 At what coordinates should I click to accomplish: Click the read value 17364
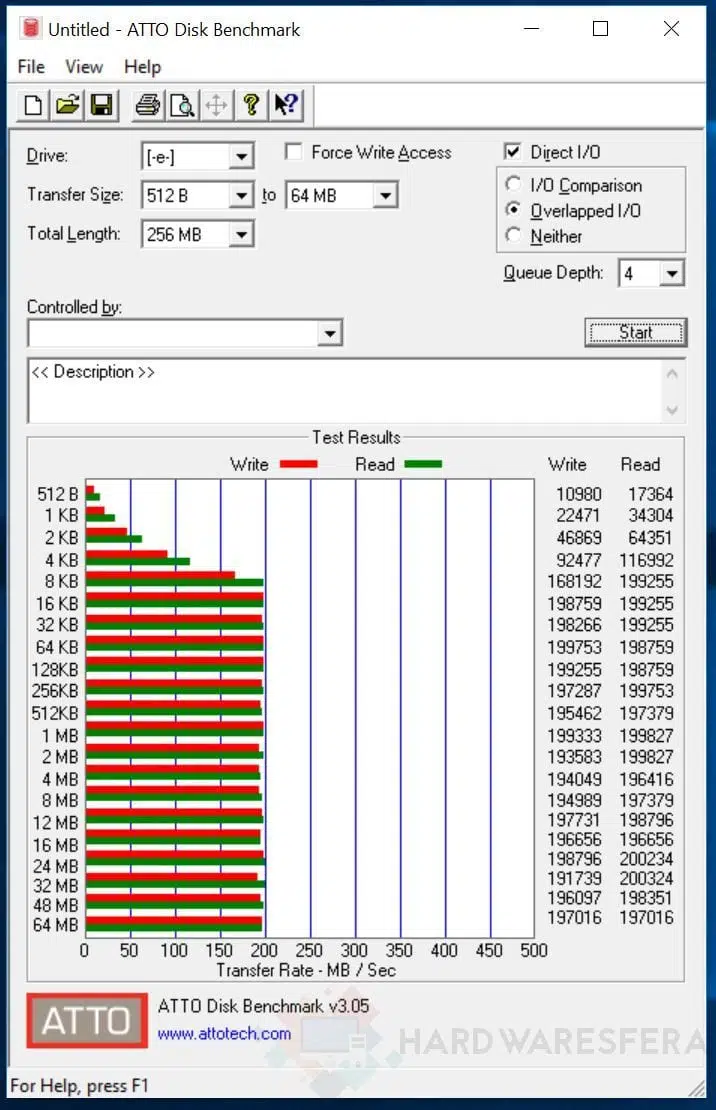click(x=650, y=493)
